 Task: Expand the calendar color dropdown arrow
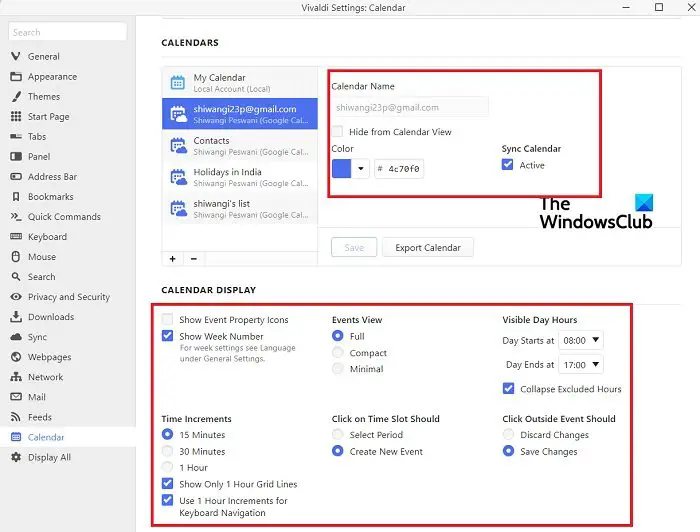click(x=361, y=169)
